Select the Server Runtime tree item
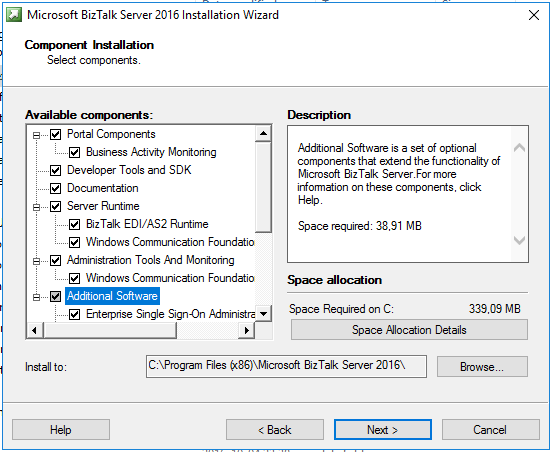The height and width of the screenshot is (452, 553). click(x=103, y=206)
